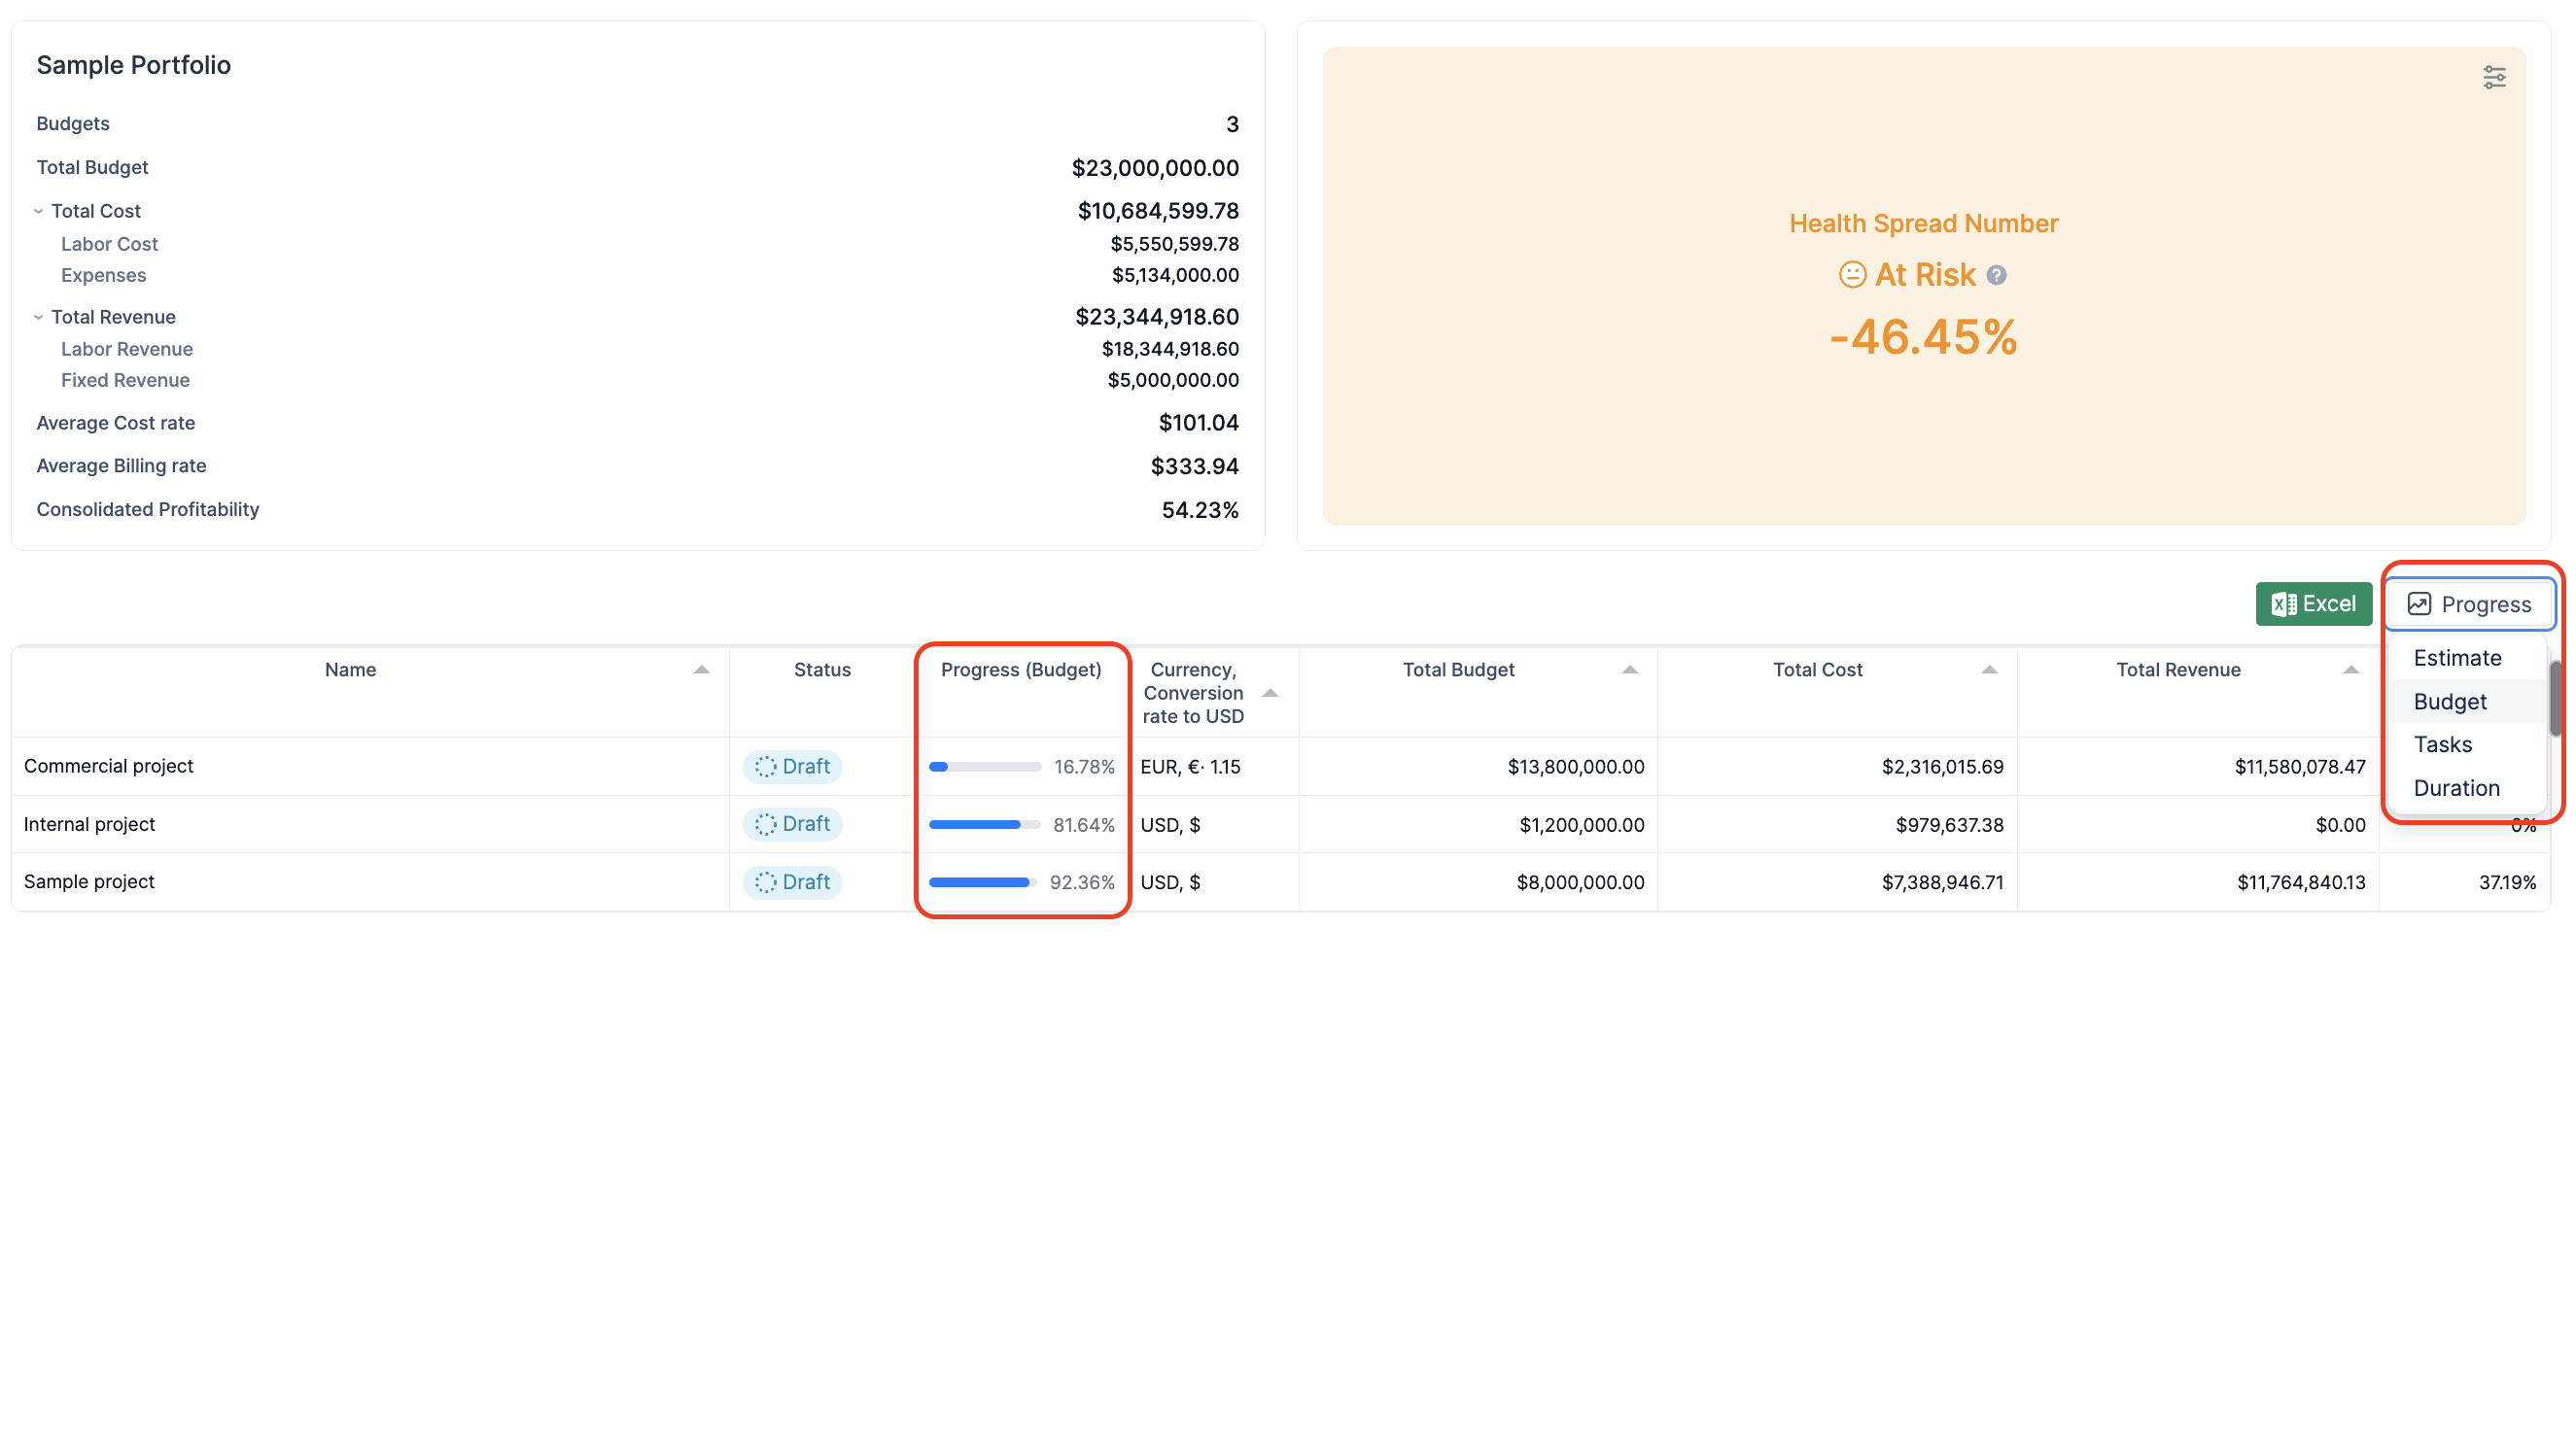Click Sample project total cost $7,388,946.71
Image resolution: width=2576 pixels, height=1446 pixels.
click(1943, 882)
